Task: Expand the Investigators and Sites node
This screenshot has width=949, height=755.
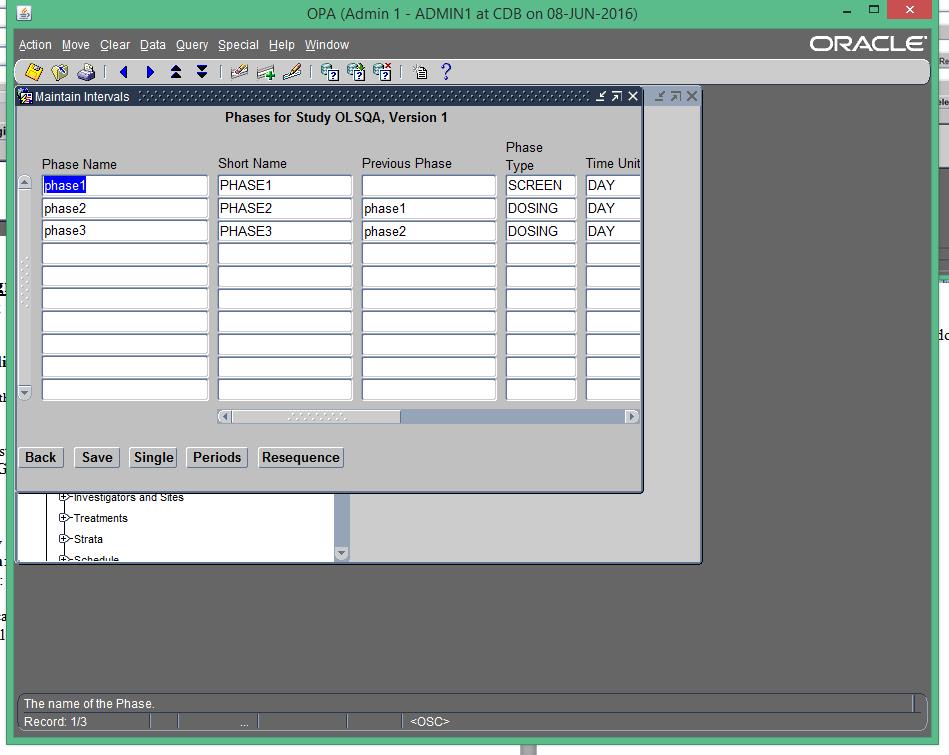Action: (64, 497)
